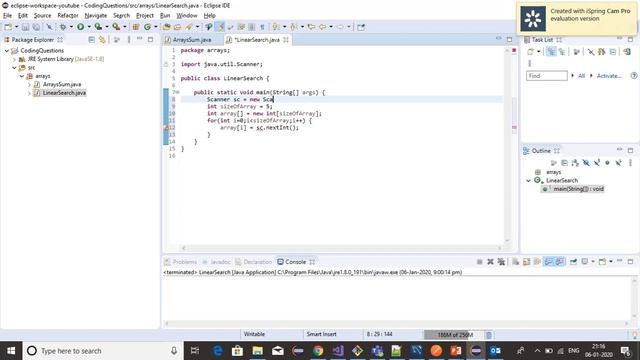Click the Debug bug icon in toolbar
The width and height of the screenshot is (640, 360).
click(x=63, y=27)
